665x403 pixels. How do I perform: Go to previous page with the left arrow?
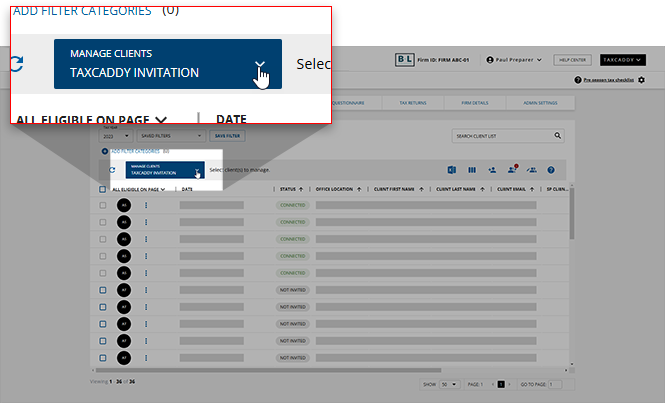[x=493, y=384]
